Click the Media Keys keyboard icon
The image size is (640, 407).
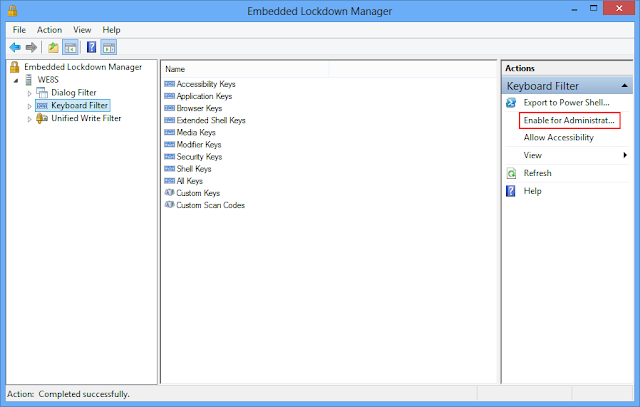coord(169,132)
